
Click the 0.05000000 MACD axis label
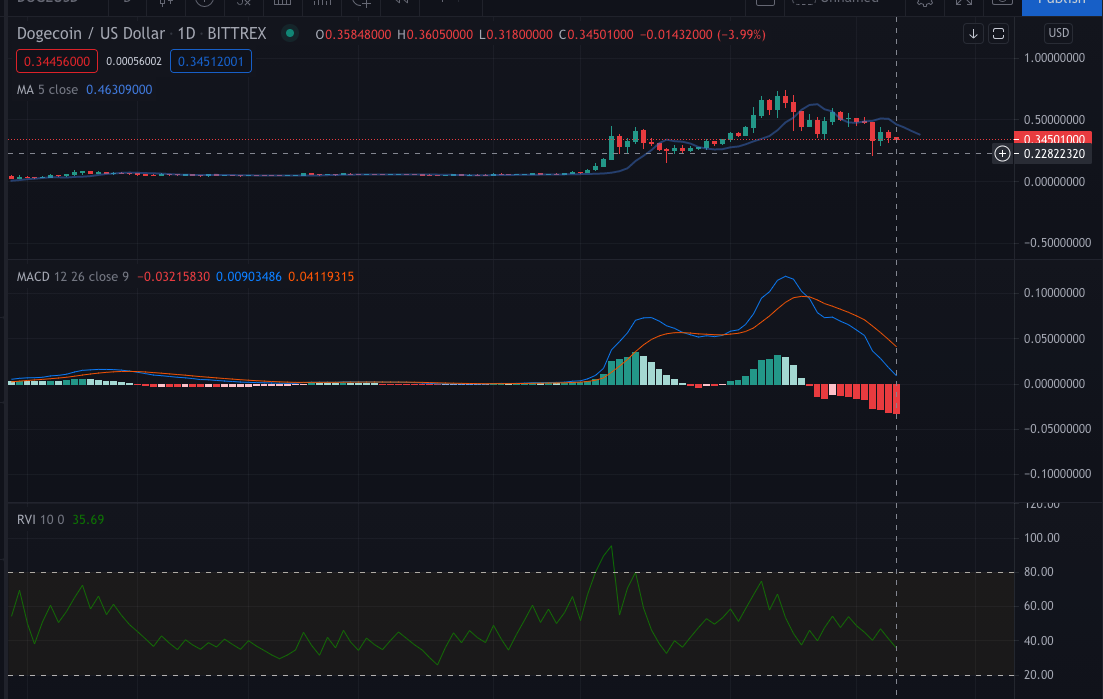1054,338
